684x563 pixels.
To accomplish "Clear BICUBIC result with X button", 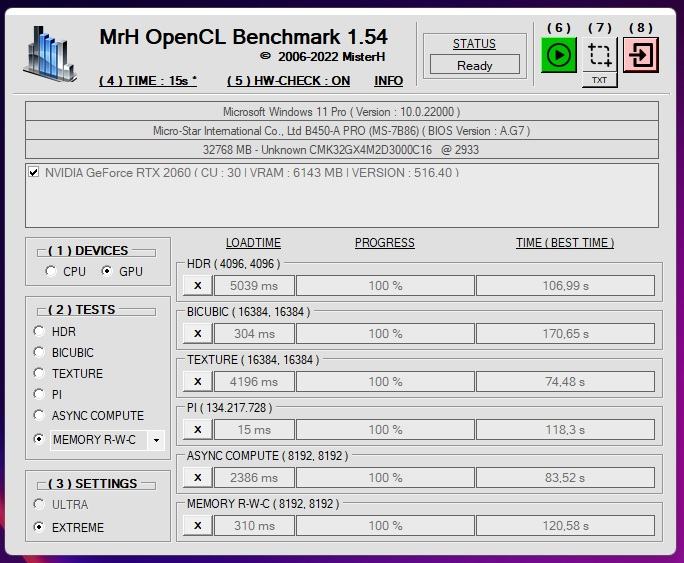I will point(198,334).
